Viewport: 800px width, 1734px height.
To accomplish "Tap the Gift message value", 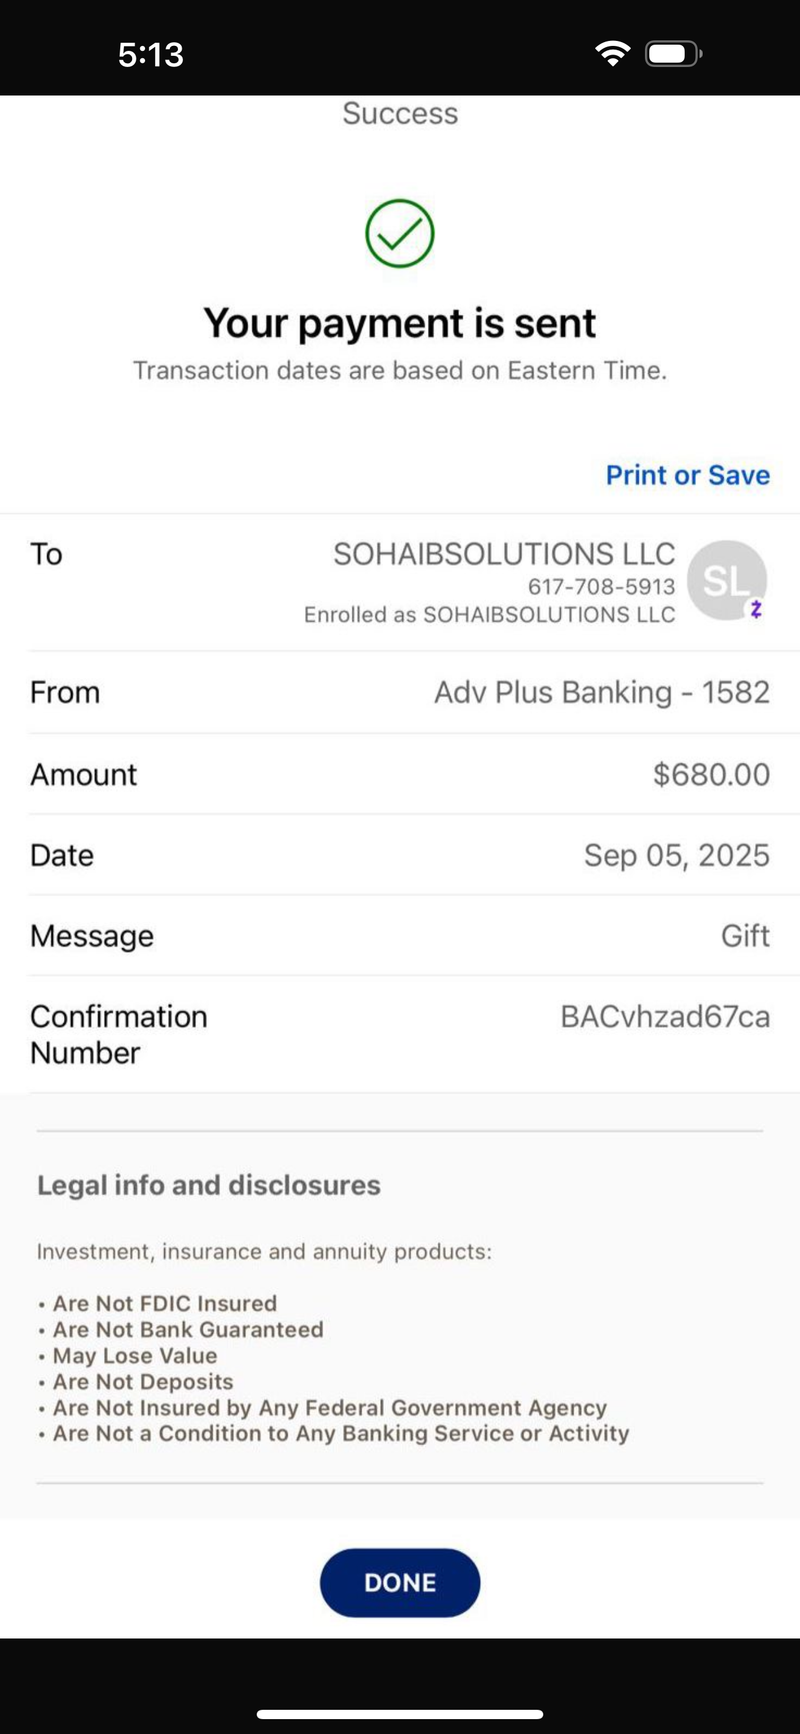I will pos(746,936).
